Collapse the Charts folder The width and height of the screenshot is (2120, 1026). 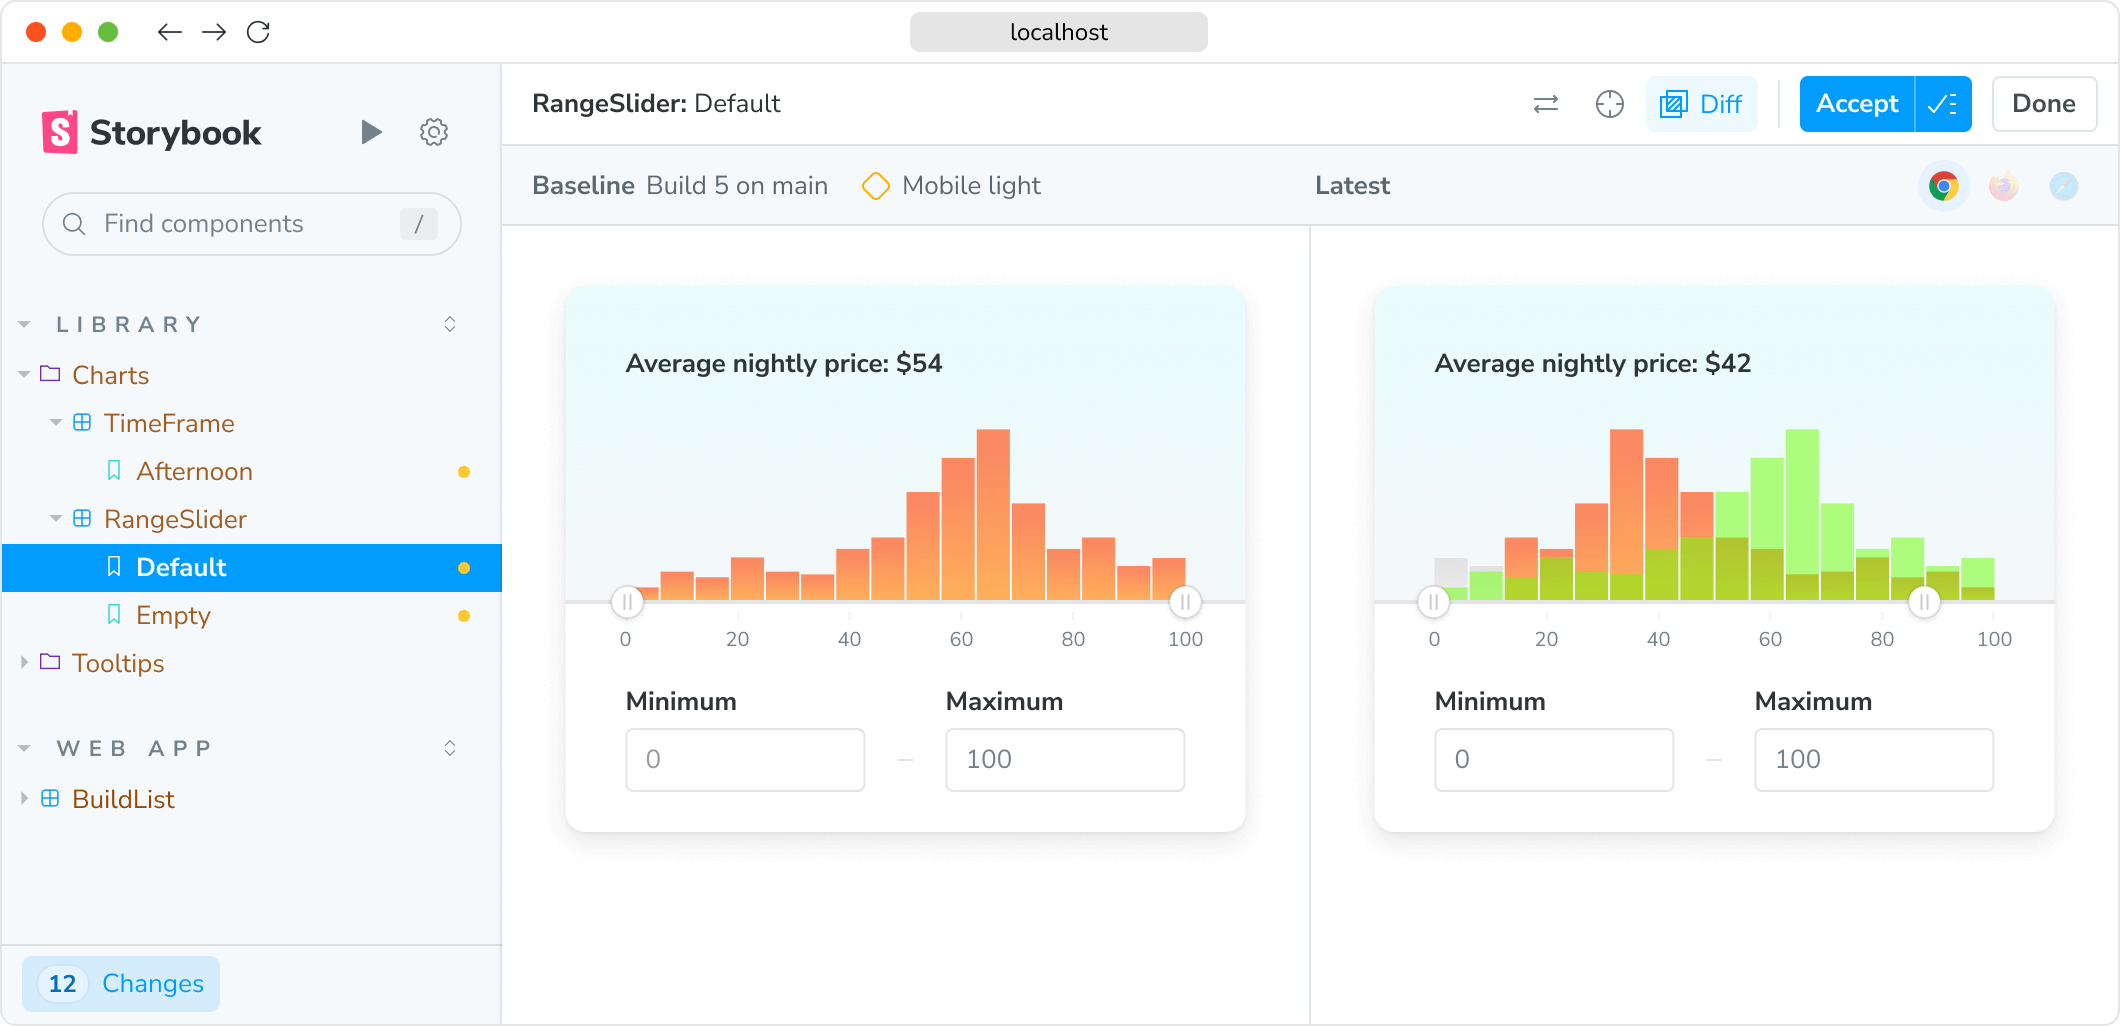pyautogui.click(x=24, y=375)
